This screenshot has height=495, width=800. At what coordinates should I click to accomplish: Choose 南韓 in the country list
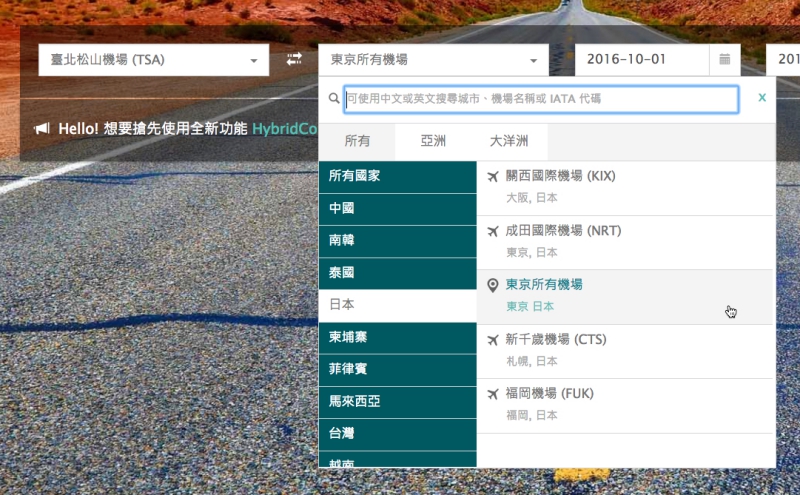(x=397, y=241)
